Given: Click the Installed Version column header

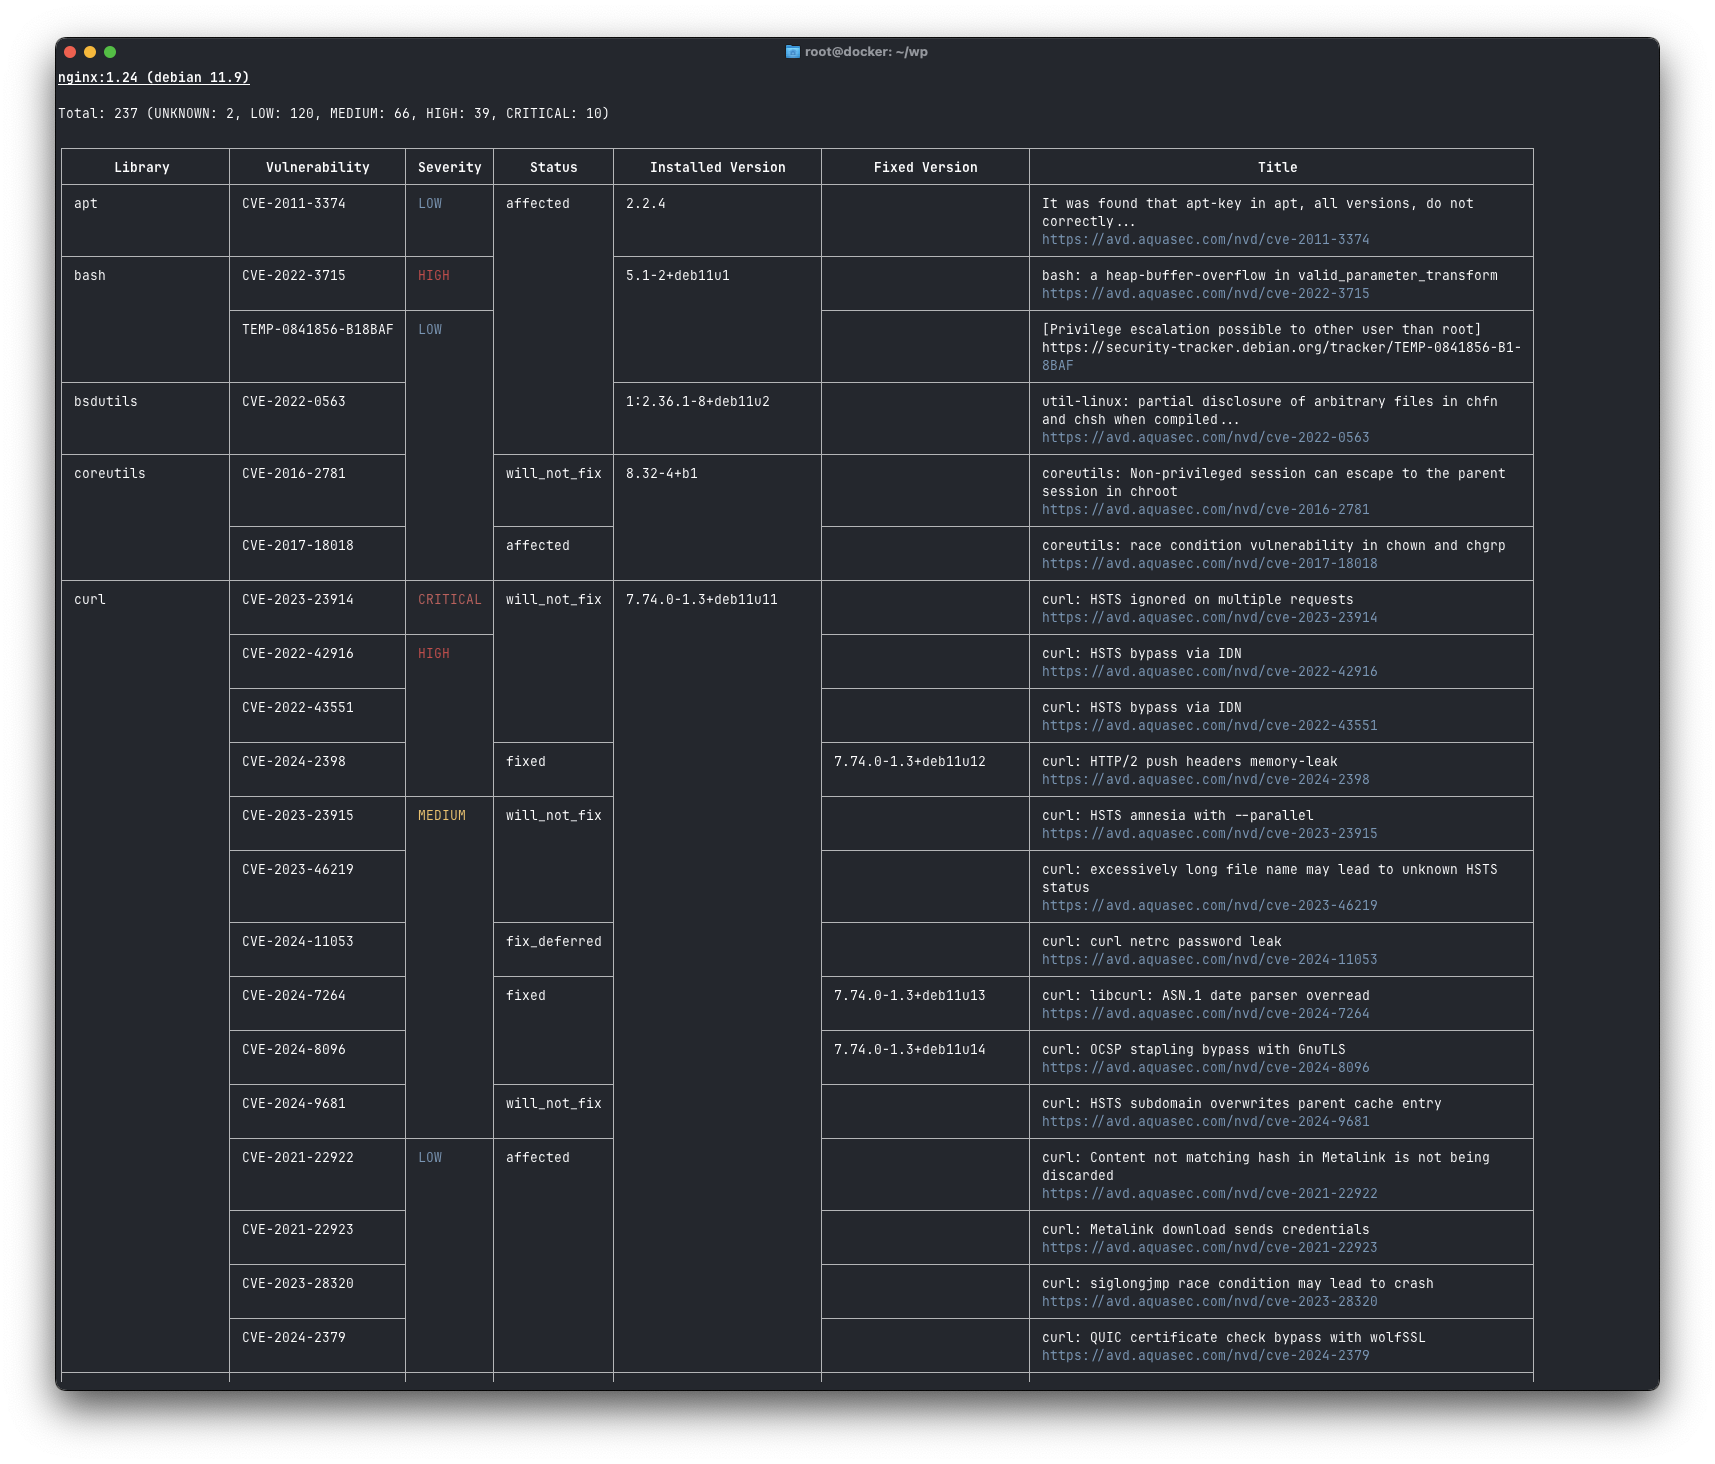Looking at the screenshot, I should tap(718, 168).
